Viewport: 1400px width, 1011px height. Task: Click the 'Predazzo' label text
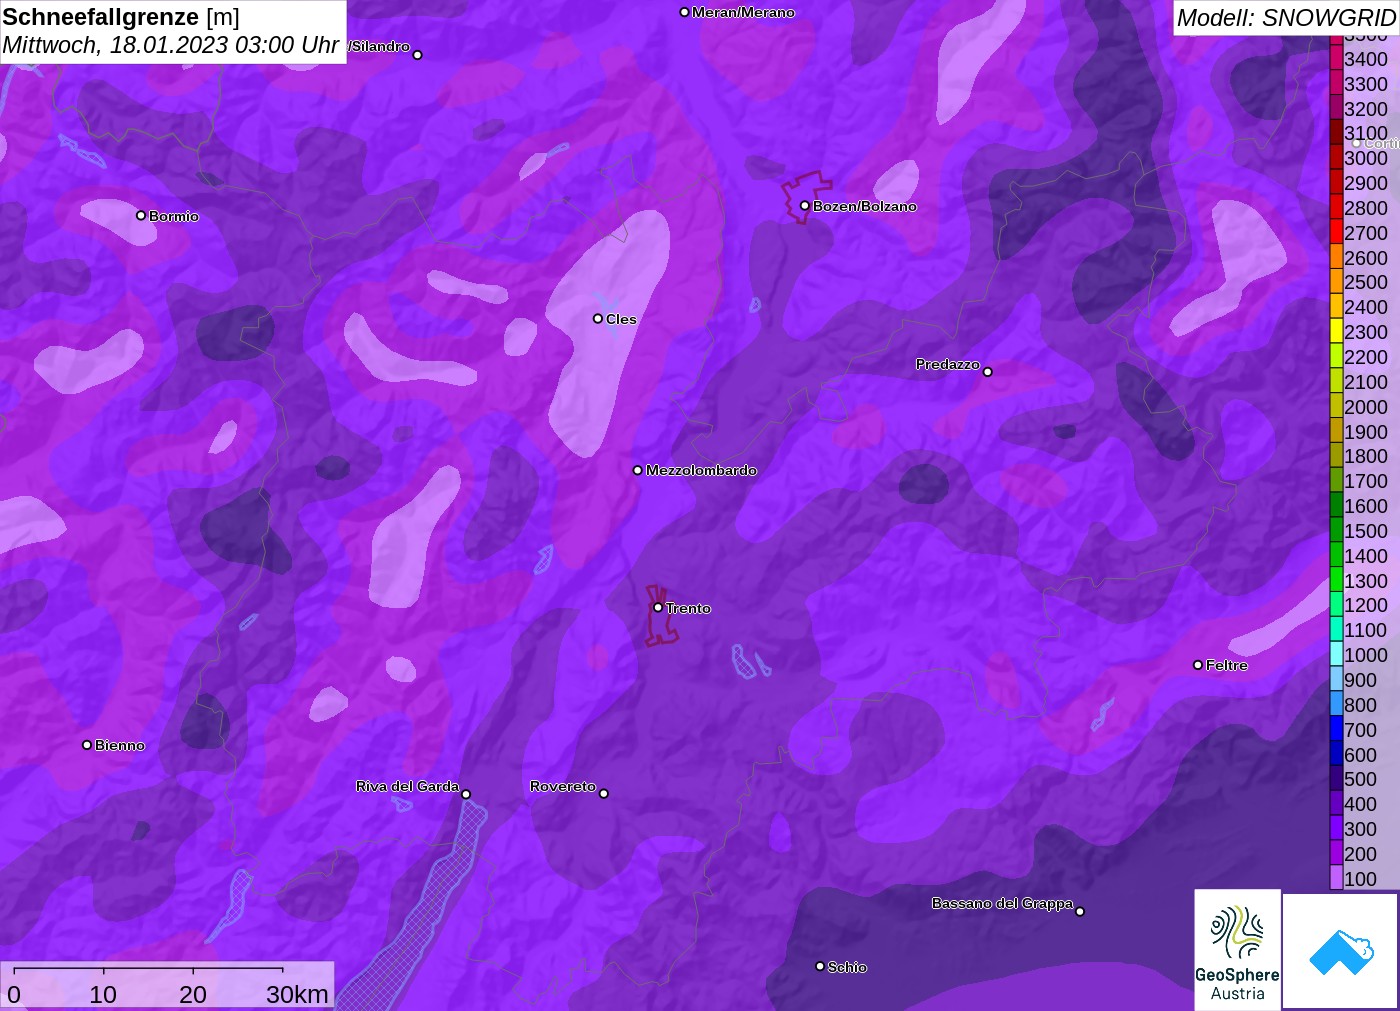pyautogui.click(x=948, y=364)
